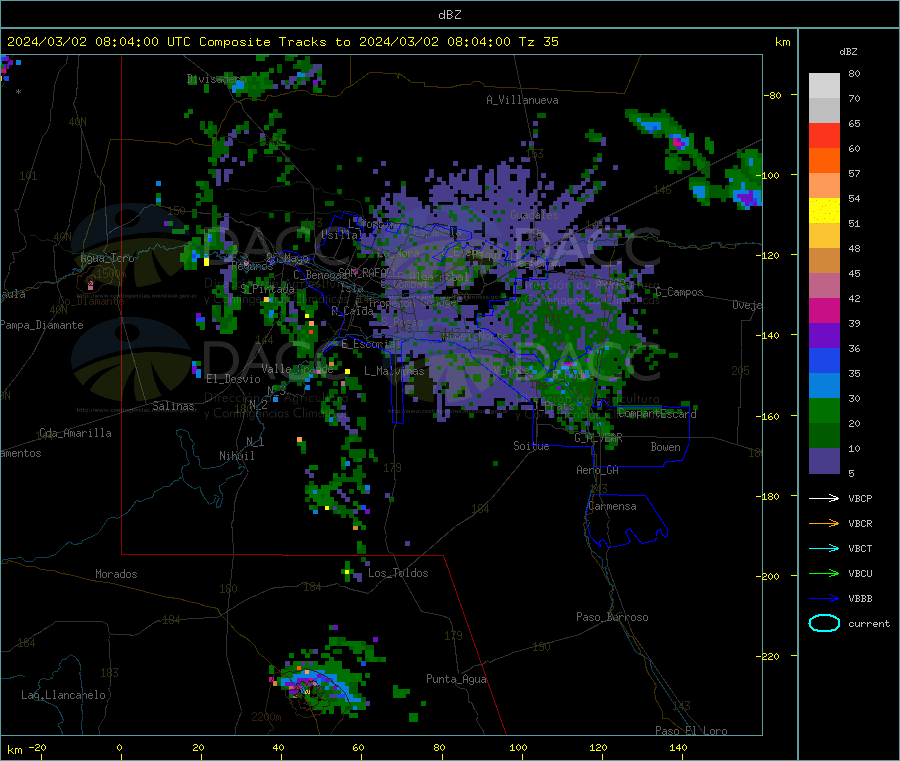This screenshot has height=761, width=900.
Task: Click the '-120' tick on the vertical km axis
Action: point(770,255)
